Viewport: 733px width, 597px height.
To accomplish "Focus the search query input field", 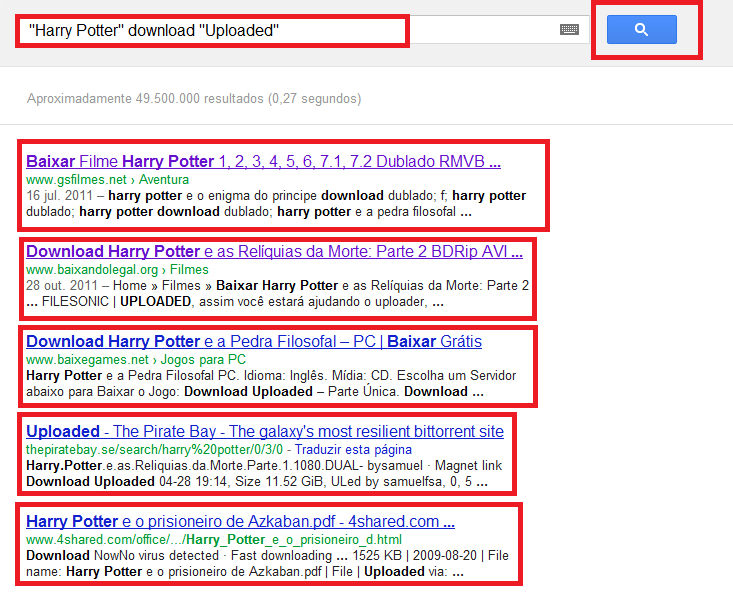I will [303, 30].
